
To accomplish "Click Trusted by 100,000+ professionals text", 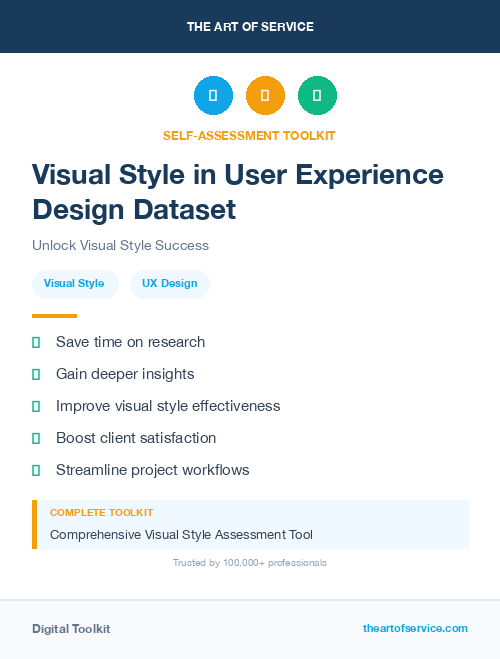I will coord(250,563).
